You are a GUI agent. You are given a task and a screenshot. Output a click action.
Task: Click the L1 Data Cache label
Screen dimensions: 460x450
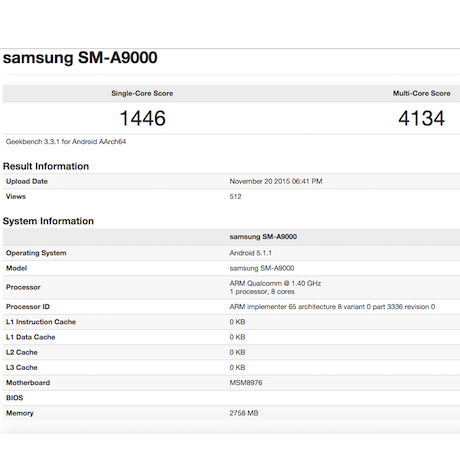[30, 337]
